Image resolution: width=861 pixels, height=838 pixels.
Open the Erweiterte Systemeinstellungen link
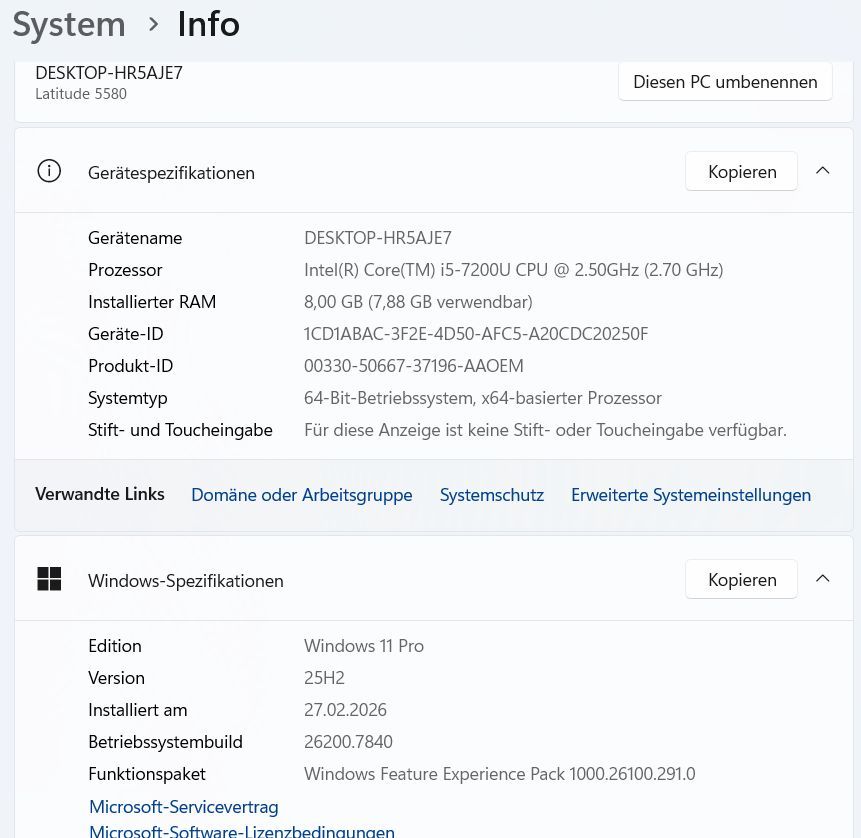tap(690, 495)
